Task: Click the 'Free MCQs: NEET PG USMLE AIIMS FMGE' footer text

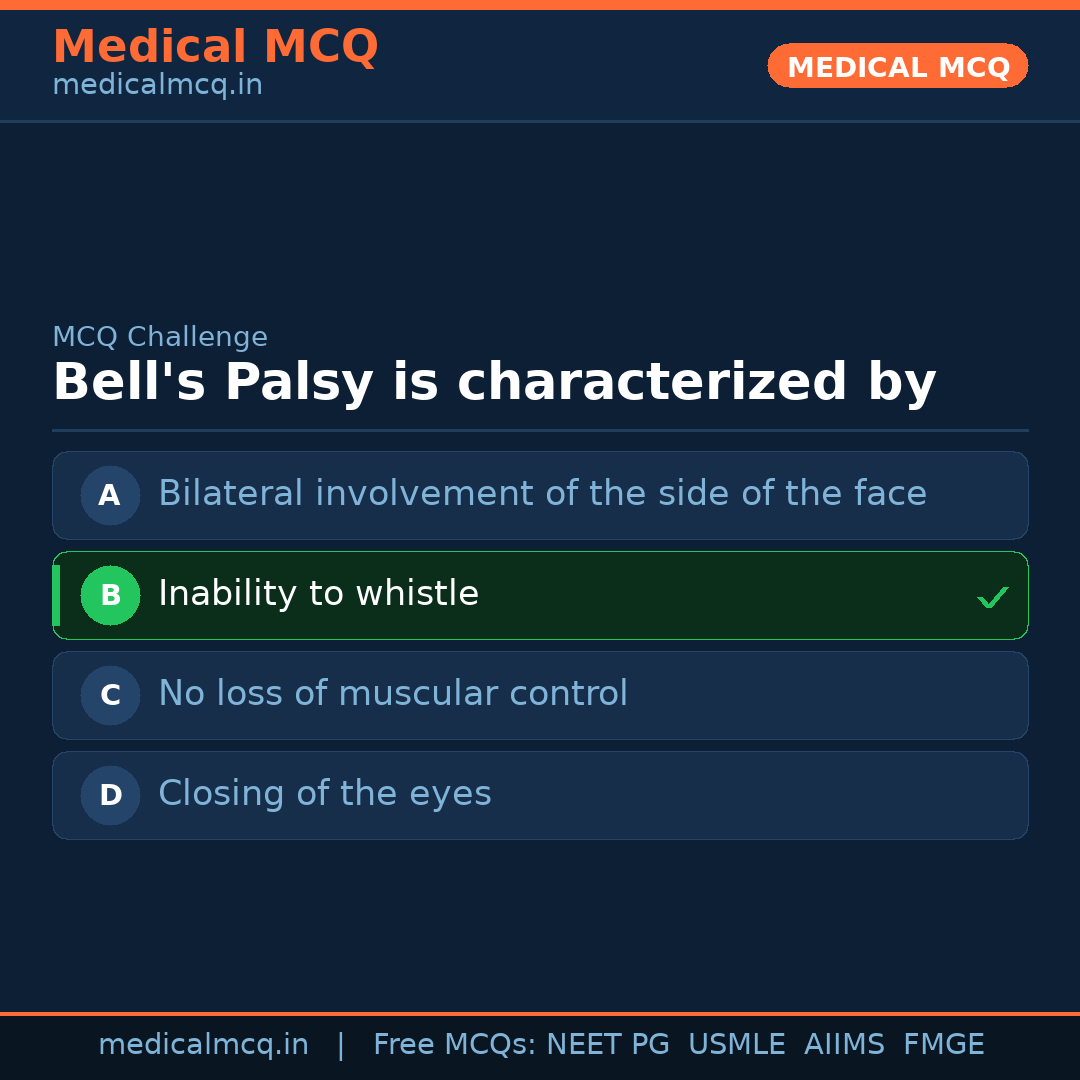Action: 678,1045
